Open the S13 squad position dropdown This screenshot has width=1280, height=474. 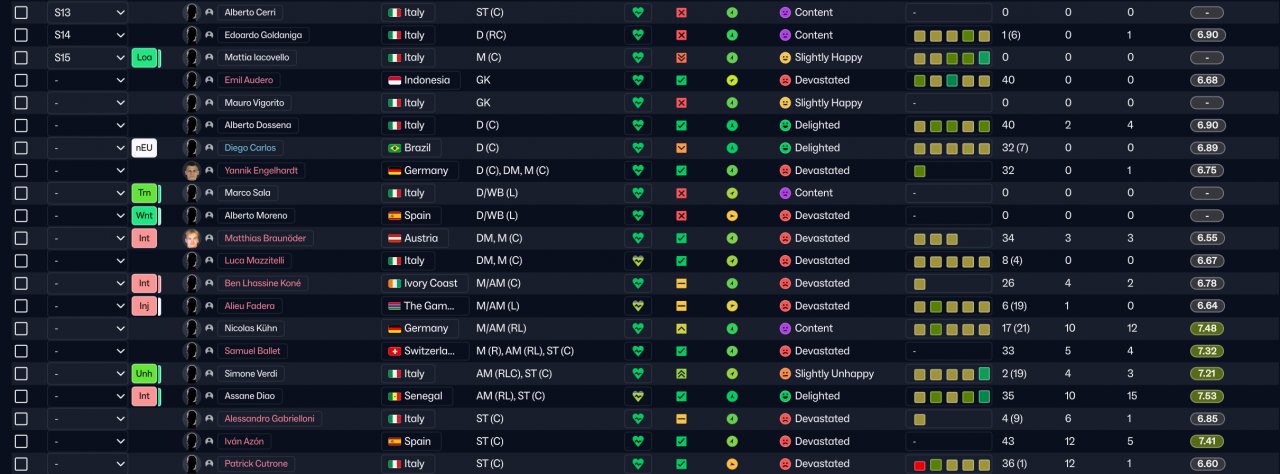[x=88, y=13]
